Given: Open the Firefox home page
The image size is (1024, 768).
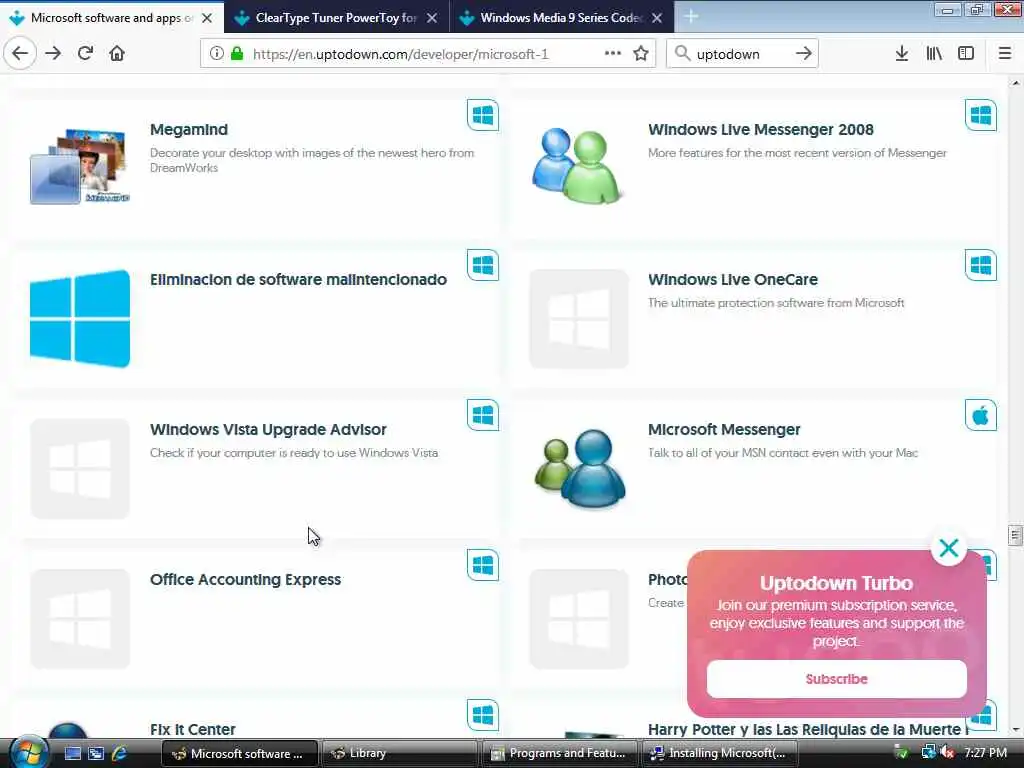Looking at the screenshot, I should click(117, 54).
